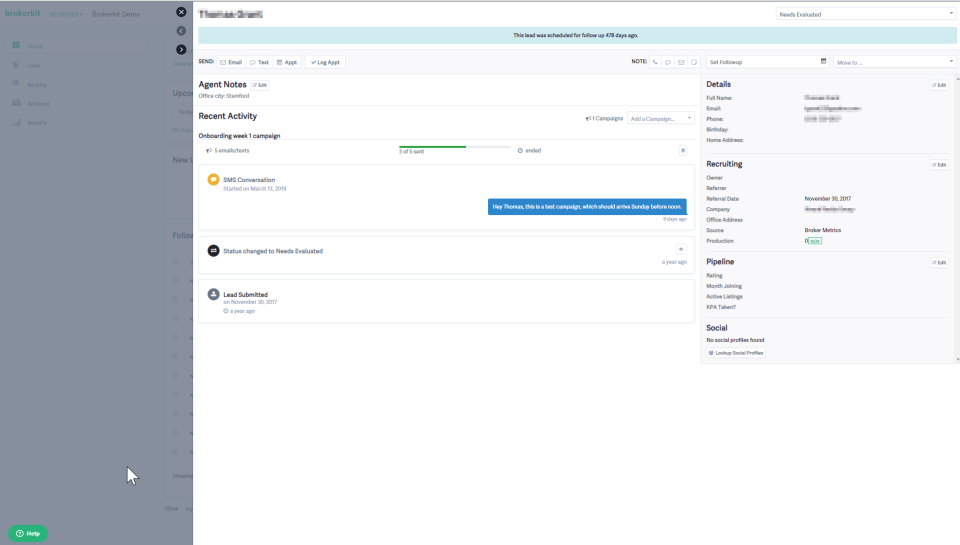
Task: Click the 3 of 5 sent label
Action: (411, 151)
